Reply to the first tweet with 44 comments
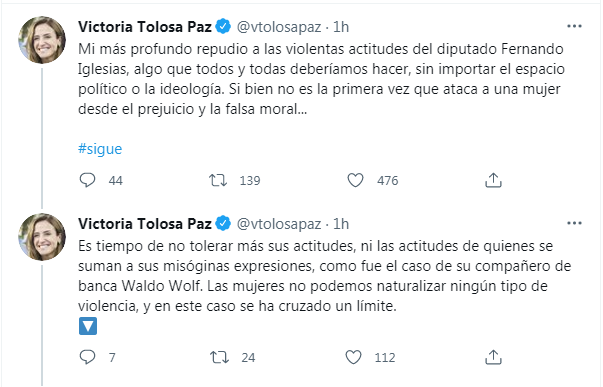This screenshot has width=603, height=387. click(87, 180)
